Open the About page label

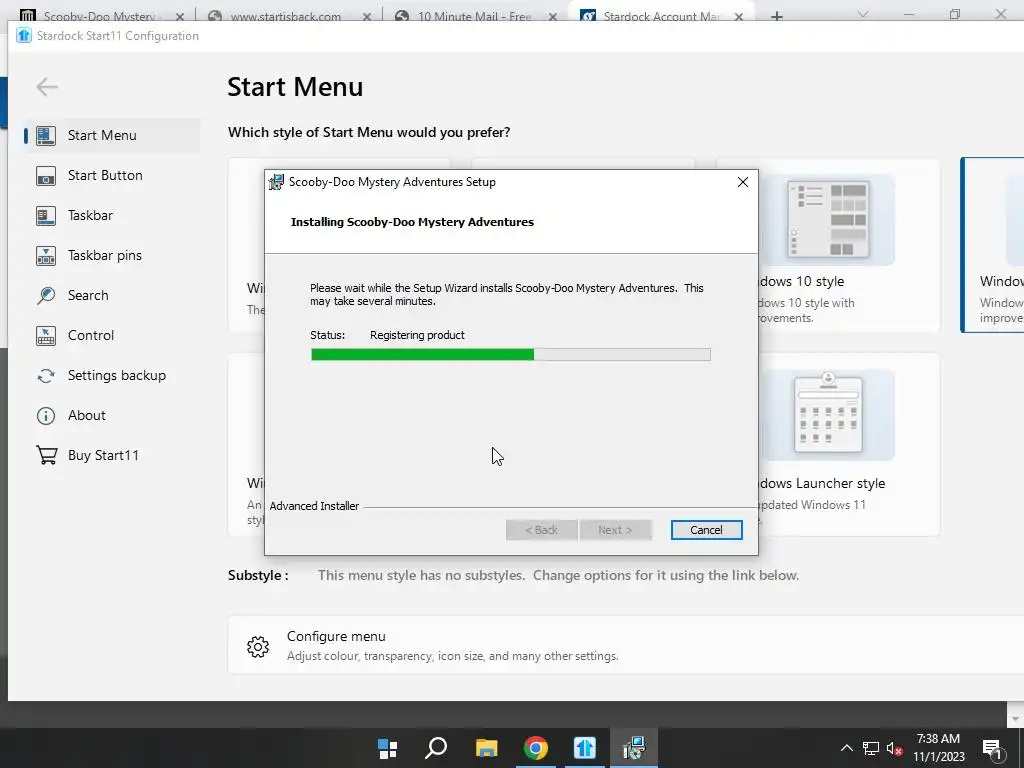tap(87, 415)
